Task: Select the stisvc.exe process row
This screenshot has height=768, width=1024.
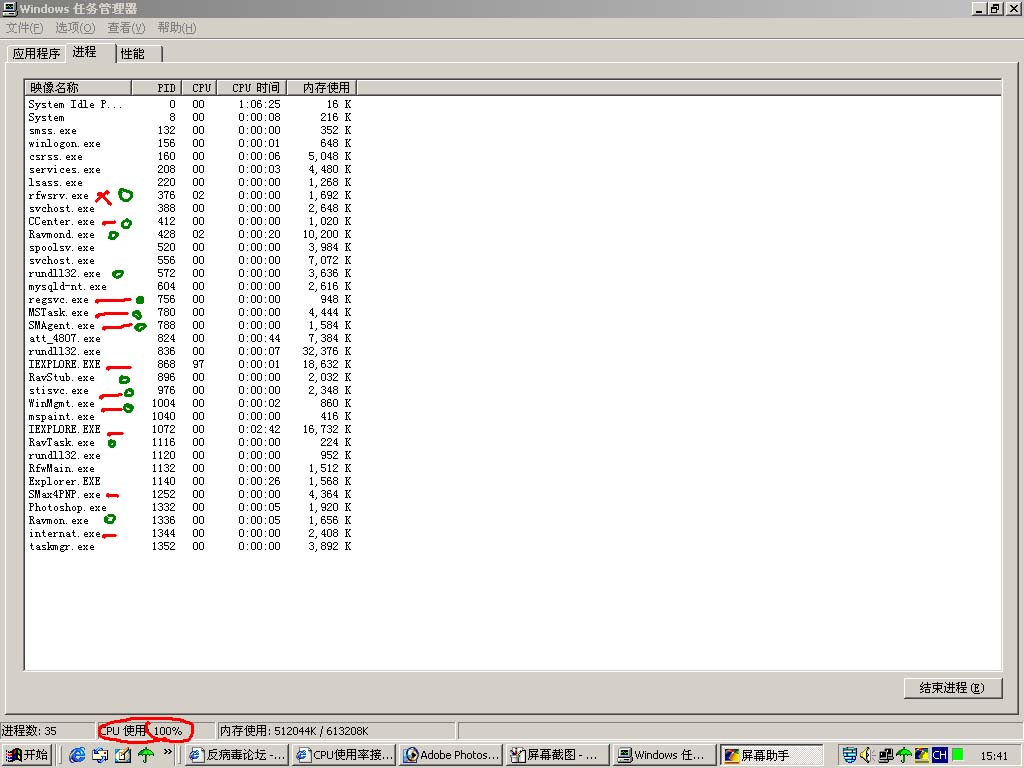Action: 190,391
